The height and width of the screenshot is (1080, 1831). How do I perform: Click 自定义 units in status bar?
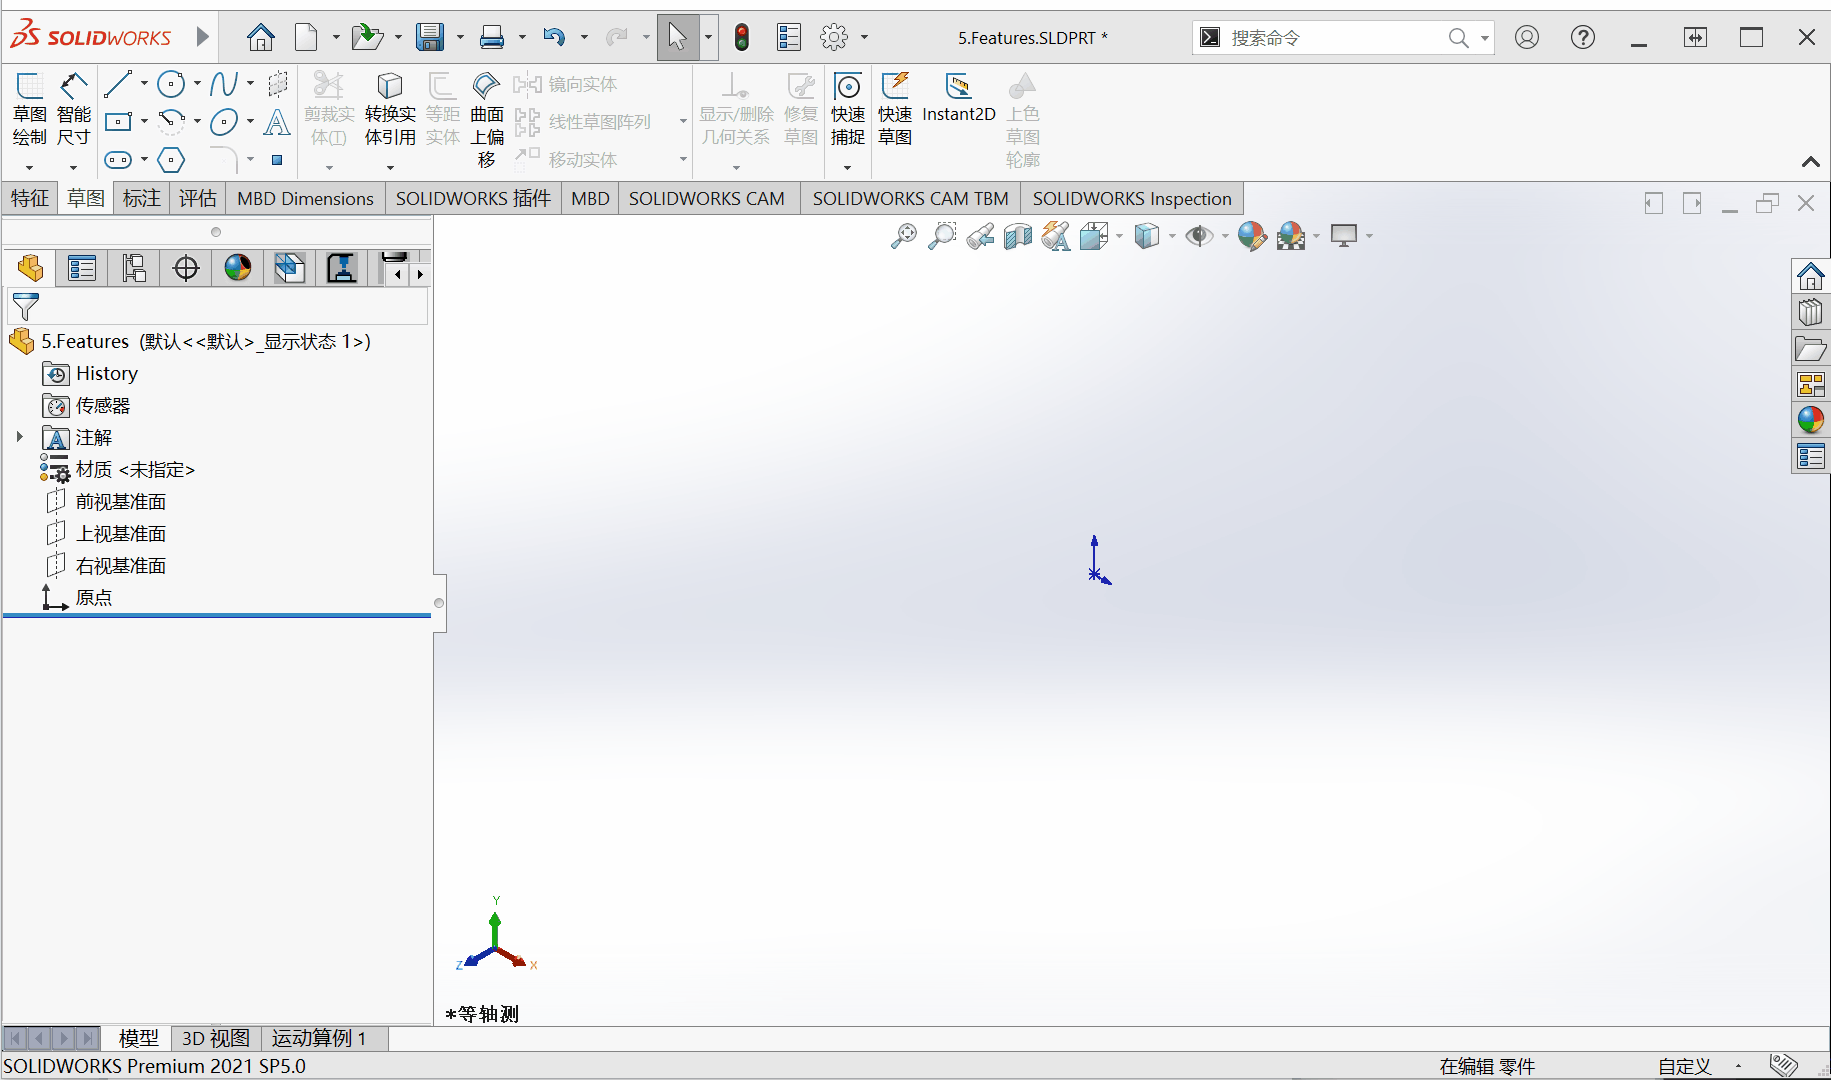(x=1685, y=1067)
